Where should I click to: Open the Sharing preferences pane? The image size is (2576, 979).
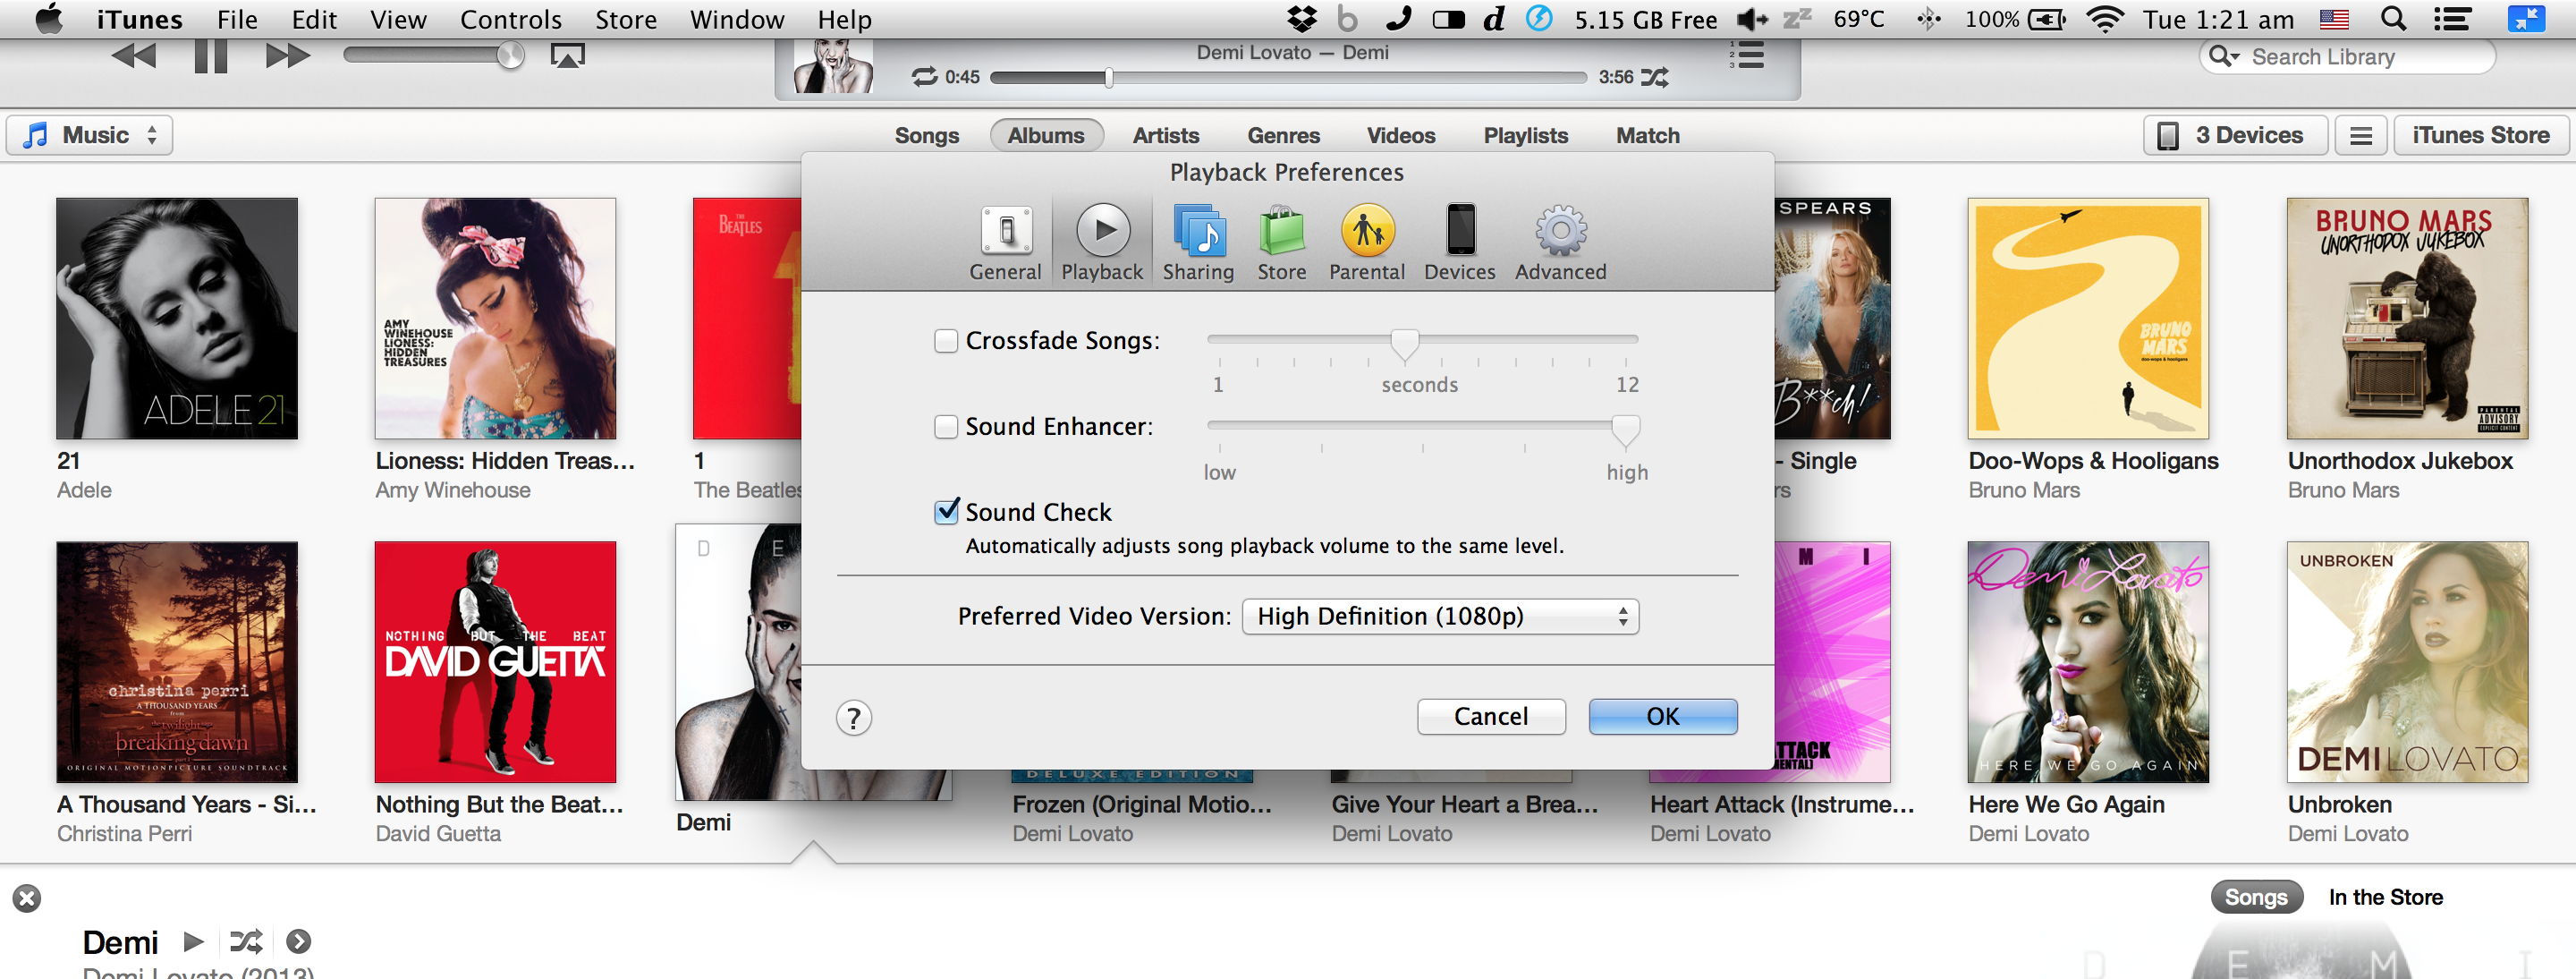(x=1198, y=243)
